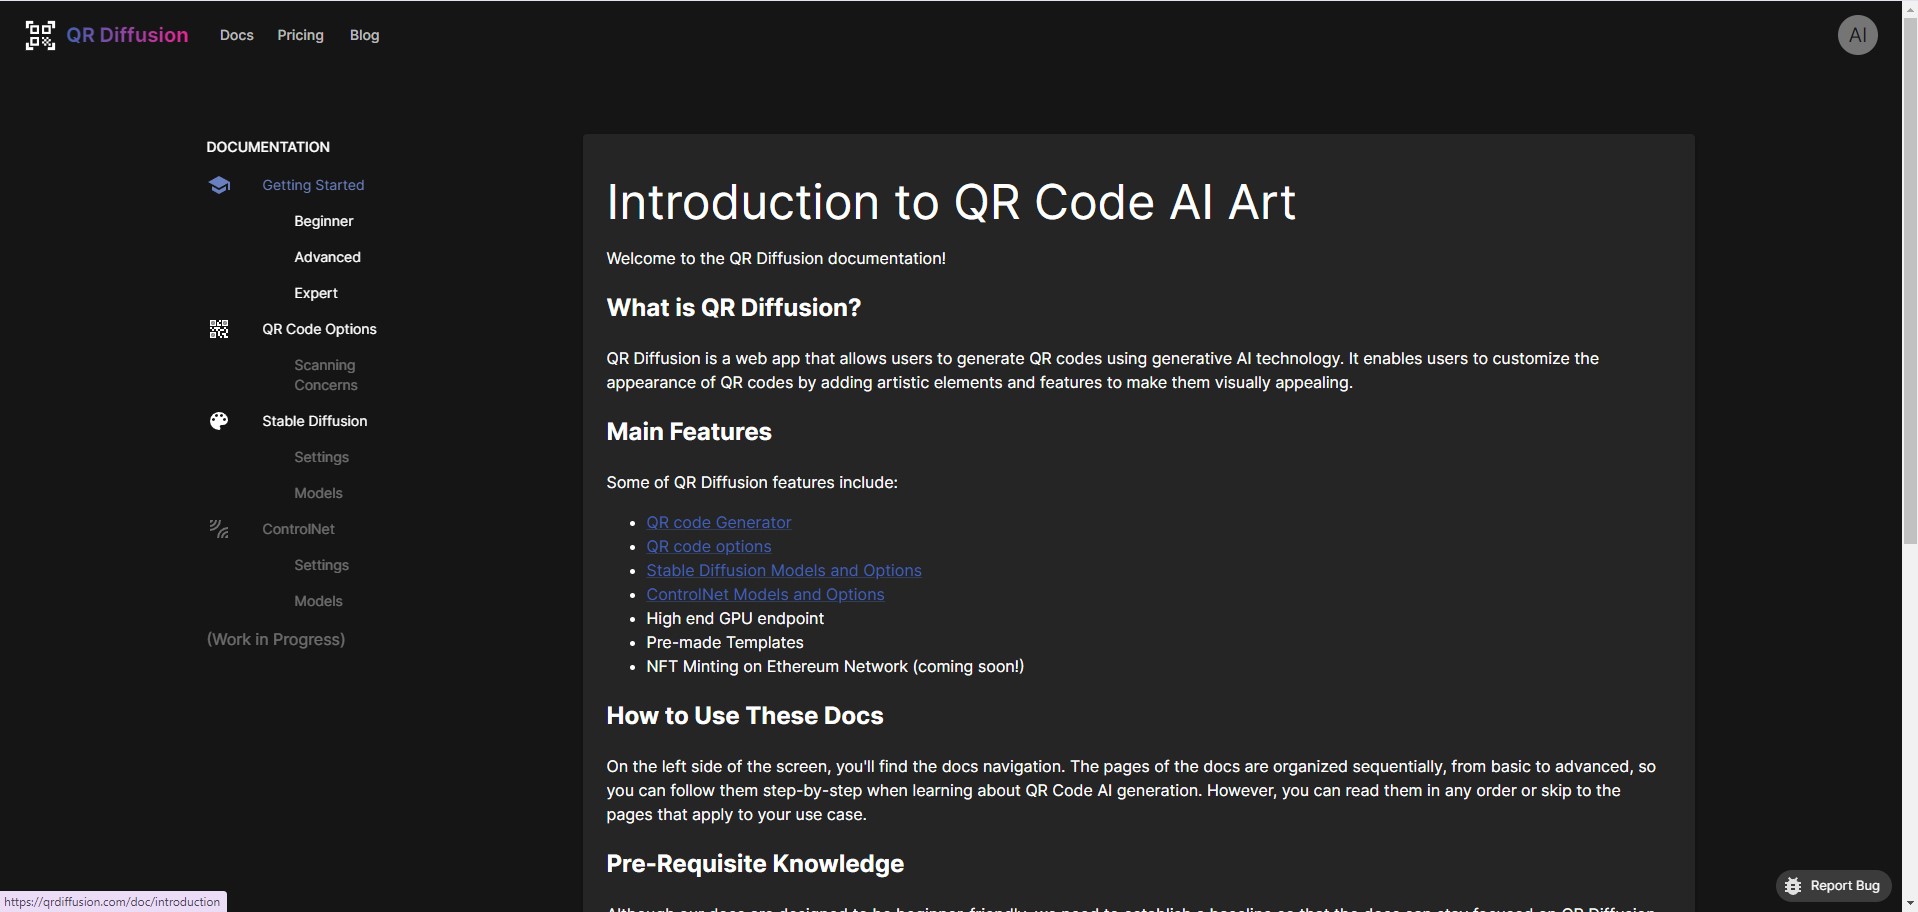Click the Pre-Requisite Knowledge heading
Screen dimensions: 1918x912
[x=755, y=864]
